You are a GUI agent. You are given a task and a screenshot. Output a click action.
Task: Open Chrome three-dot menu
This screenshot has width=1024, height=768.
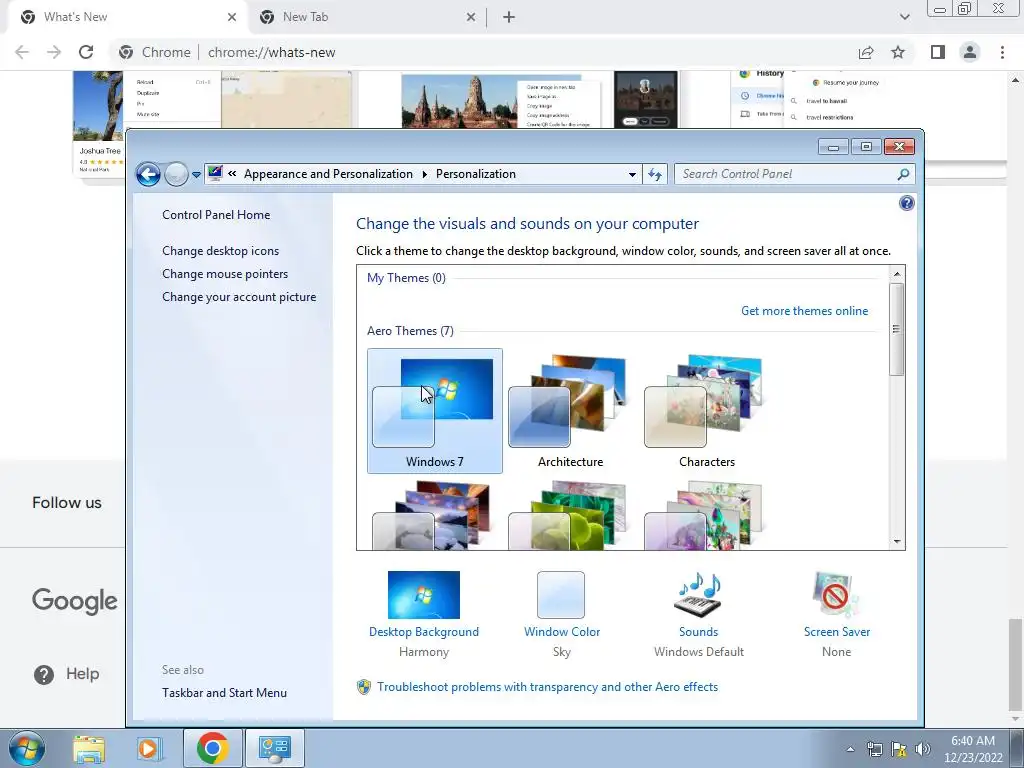[x=1002, y=52]
